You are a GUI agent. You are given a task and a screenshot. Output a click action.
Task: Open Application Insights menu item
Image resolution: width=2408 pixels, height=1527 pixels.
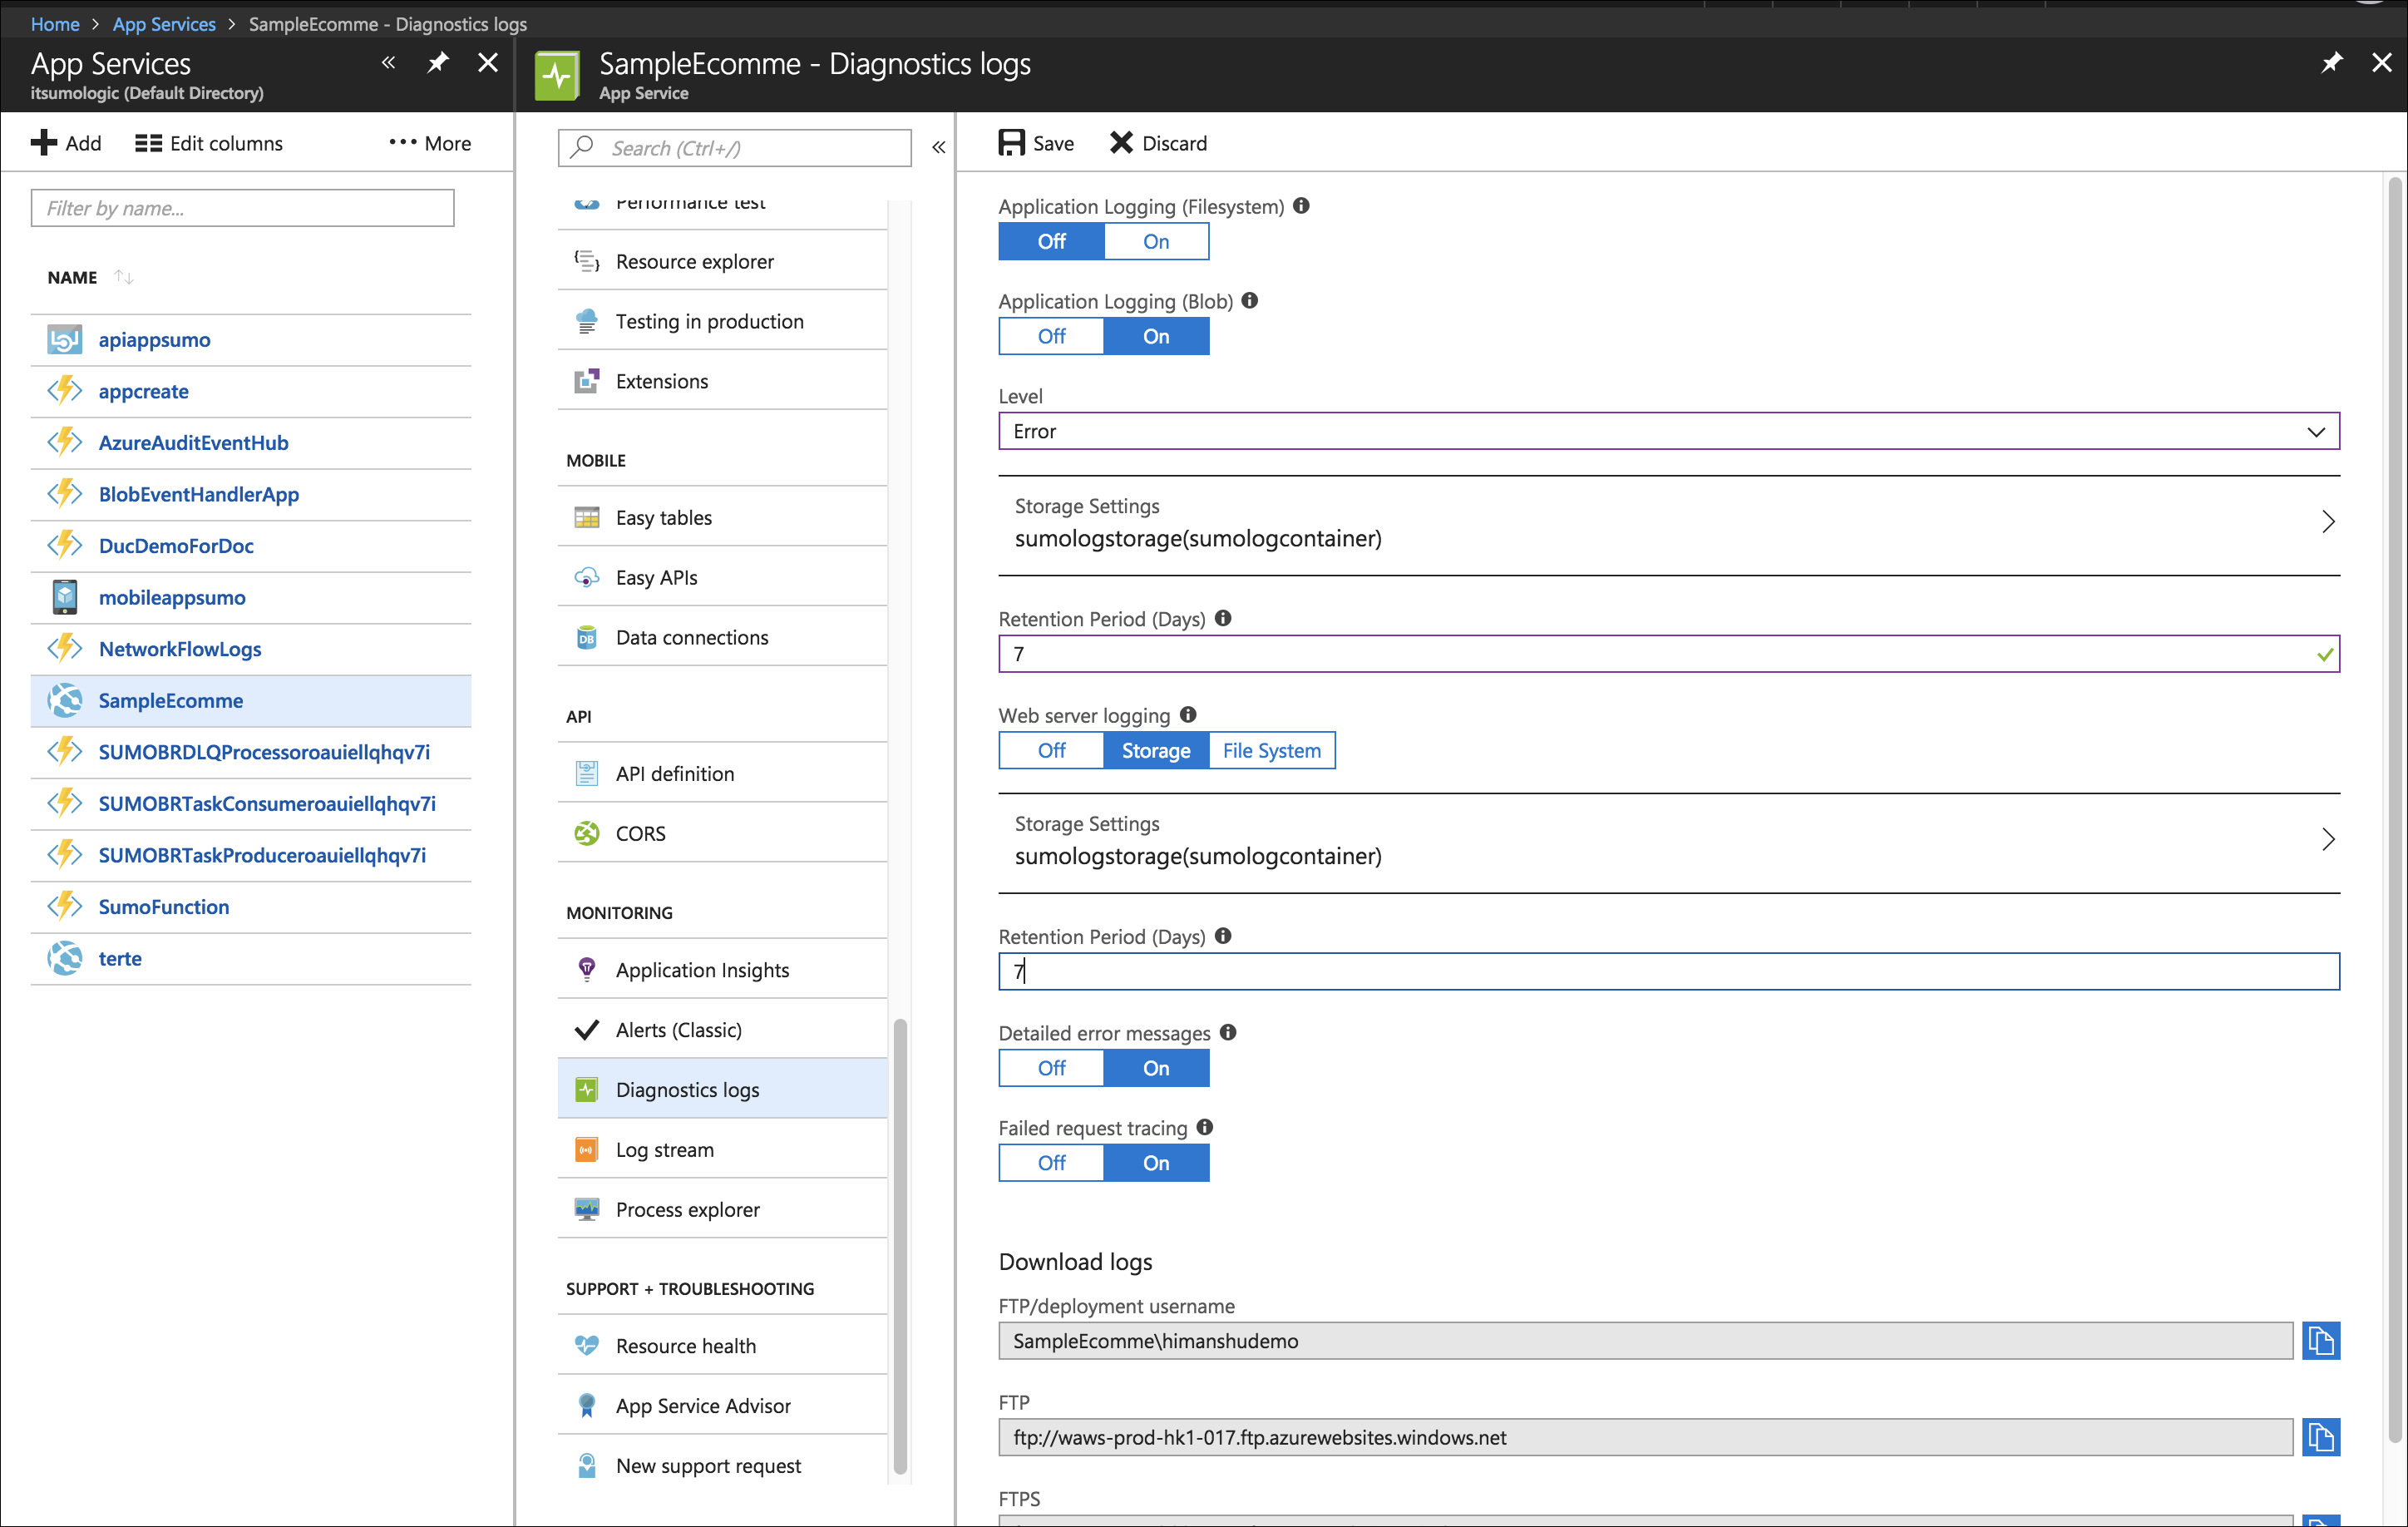[702, 970]
